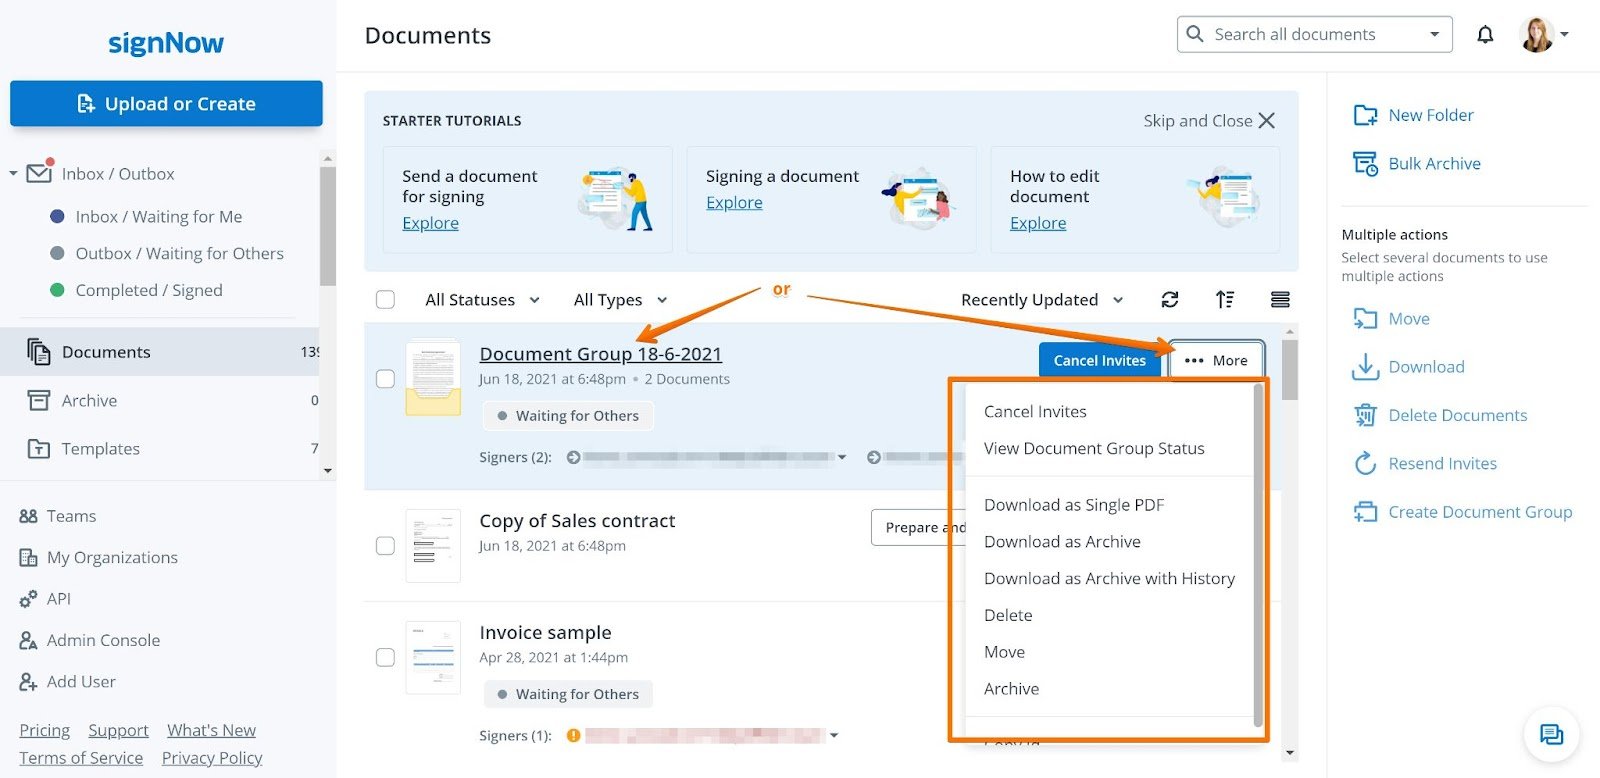1600x778 pixels.
Task: Click the sort order icon
Action: tap(1225, 299)
